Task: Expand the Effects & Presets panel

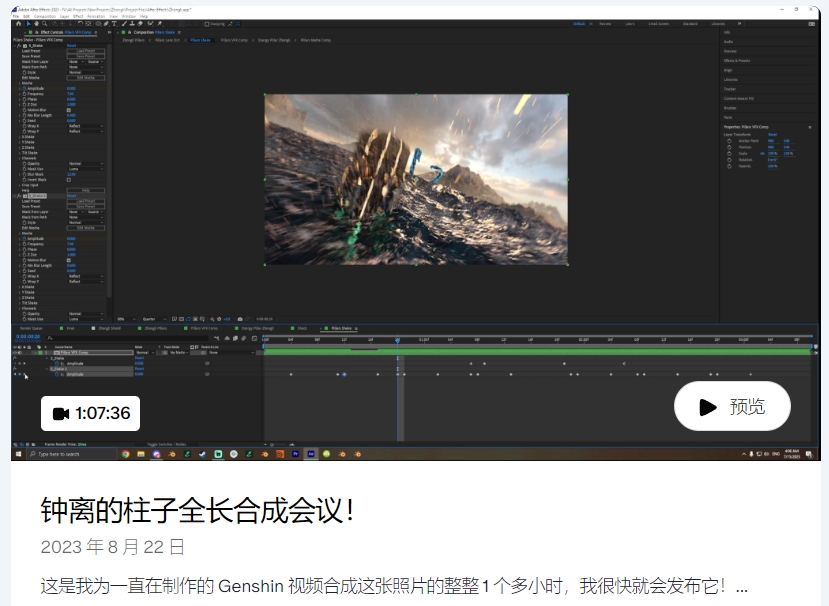Action: click(x=737, y=61)
